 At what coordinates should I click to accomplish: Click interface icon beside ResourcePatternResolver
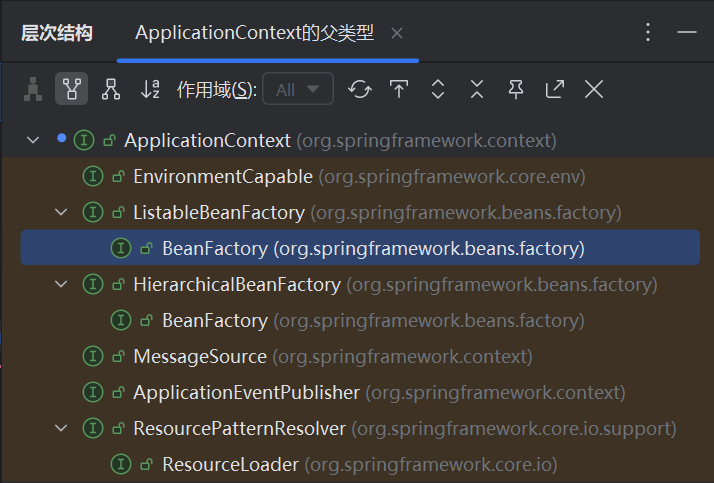(x=93, y=428)
